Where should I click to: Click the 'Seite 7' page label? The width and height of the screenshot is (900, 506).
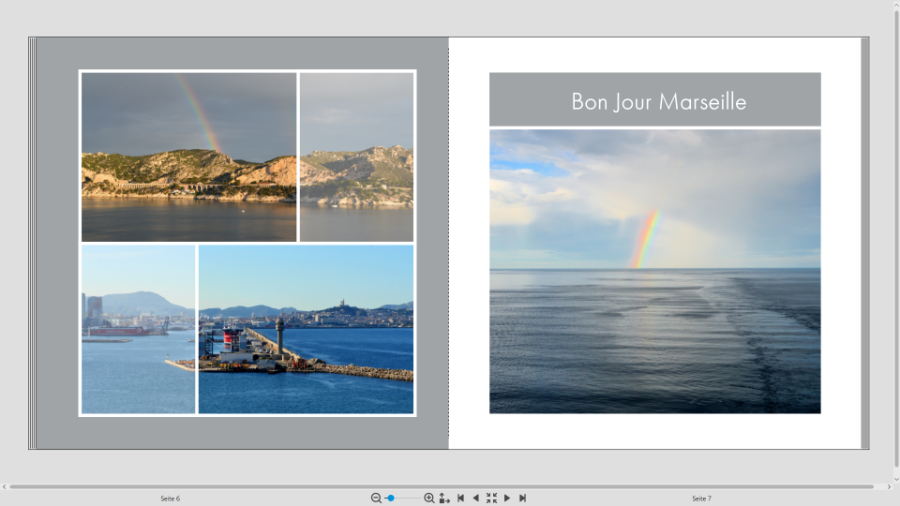point(701,498)
